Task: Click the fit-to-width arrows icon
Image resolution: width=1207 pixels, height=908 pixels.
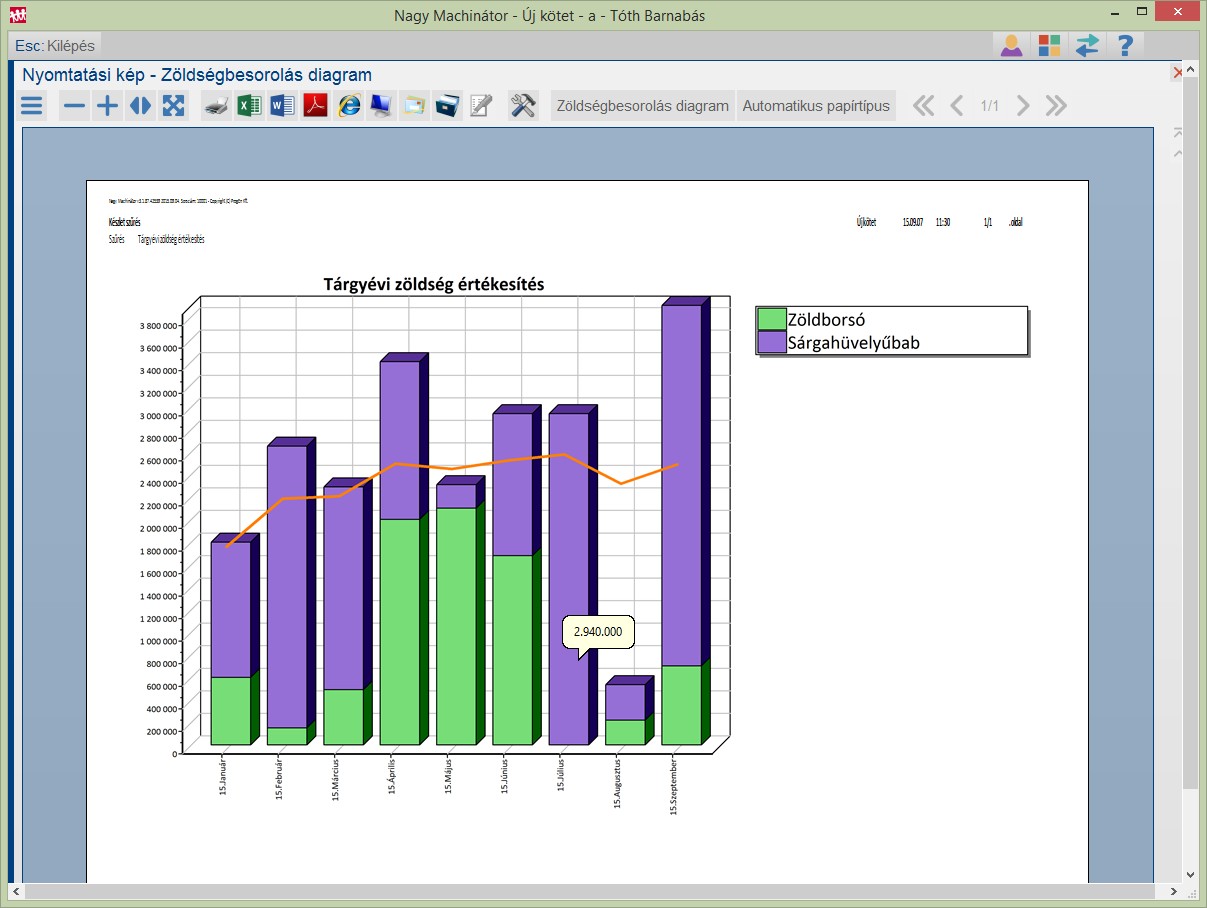Action: (x=140, y=106)
